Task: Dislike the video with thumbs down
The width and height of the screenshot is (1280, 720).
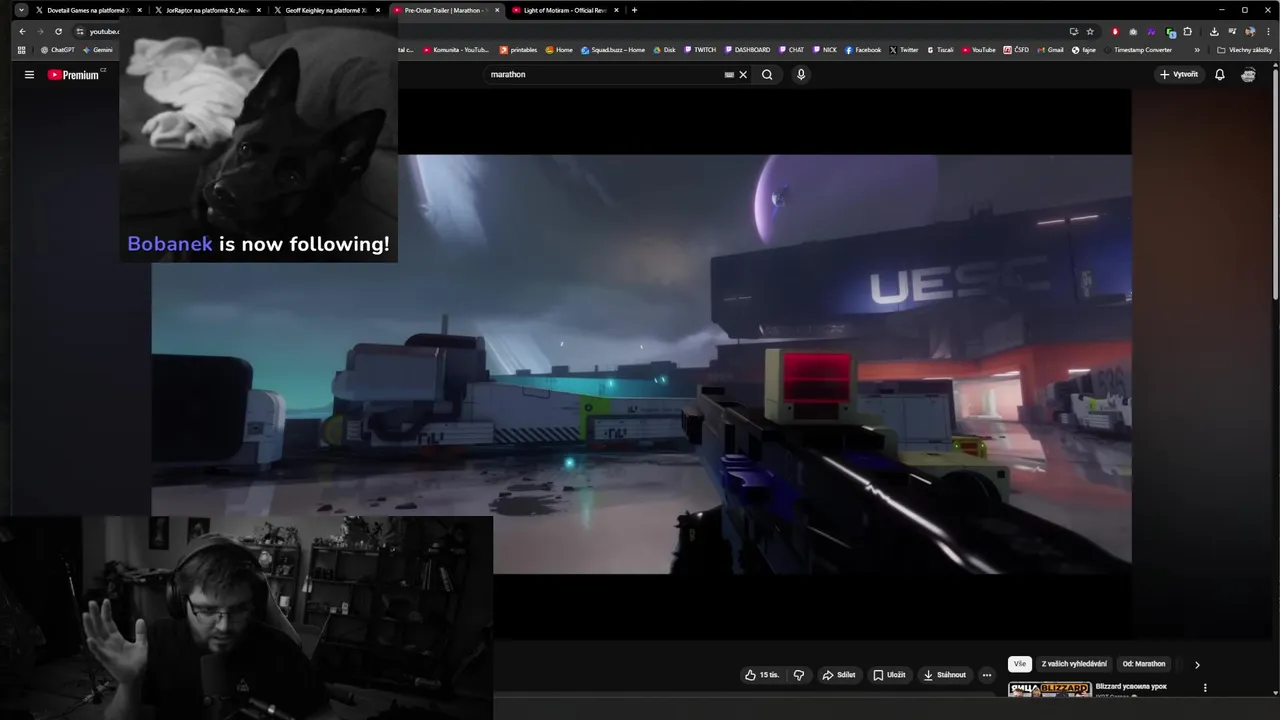Action: click(799, 675)
